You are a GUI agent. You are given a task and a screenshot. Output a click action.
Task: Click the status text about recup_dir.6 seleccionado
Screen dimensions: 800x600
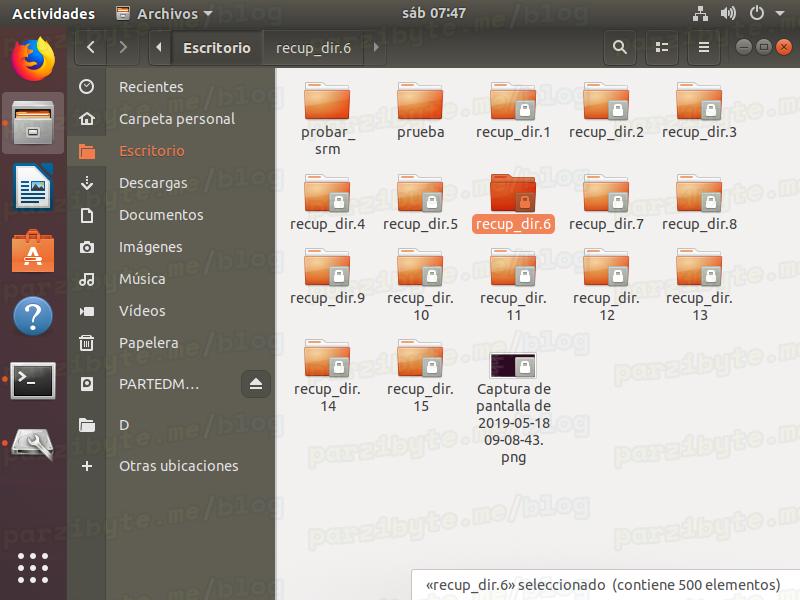(x=603, y=585)
